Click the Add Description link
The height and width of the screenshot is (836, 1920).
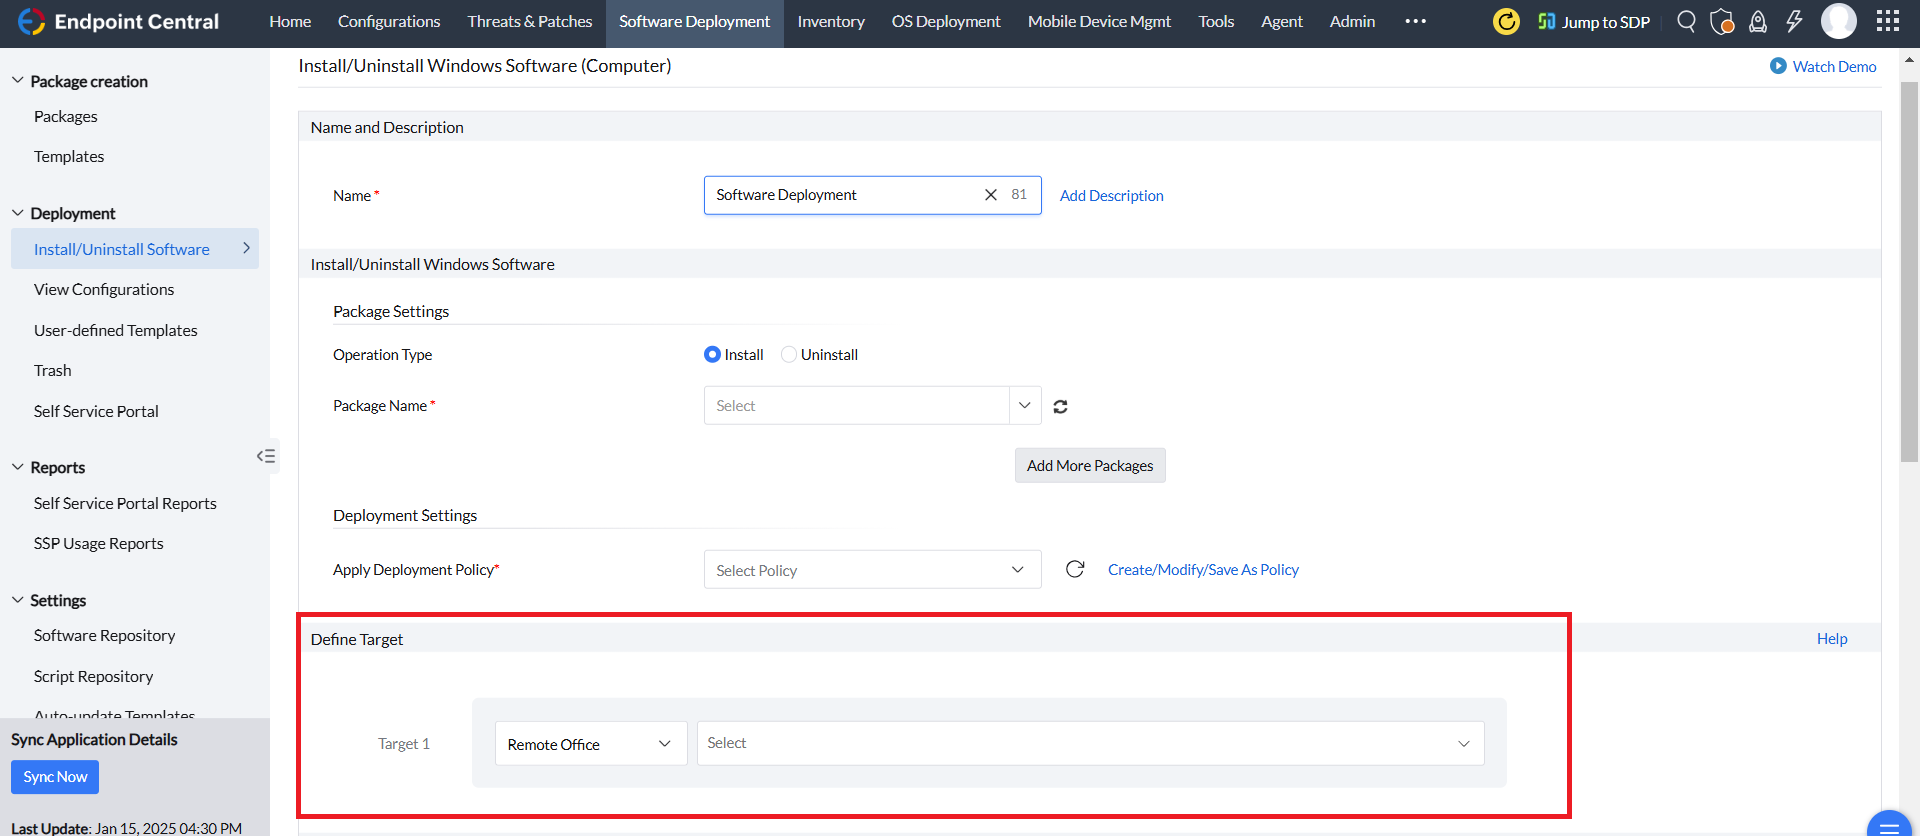tap(1112, 196)
